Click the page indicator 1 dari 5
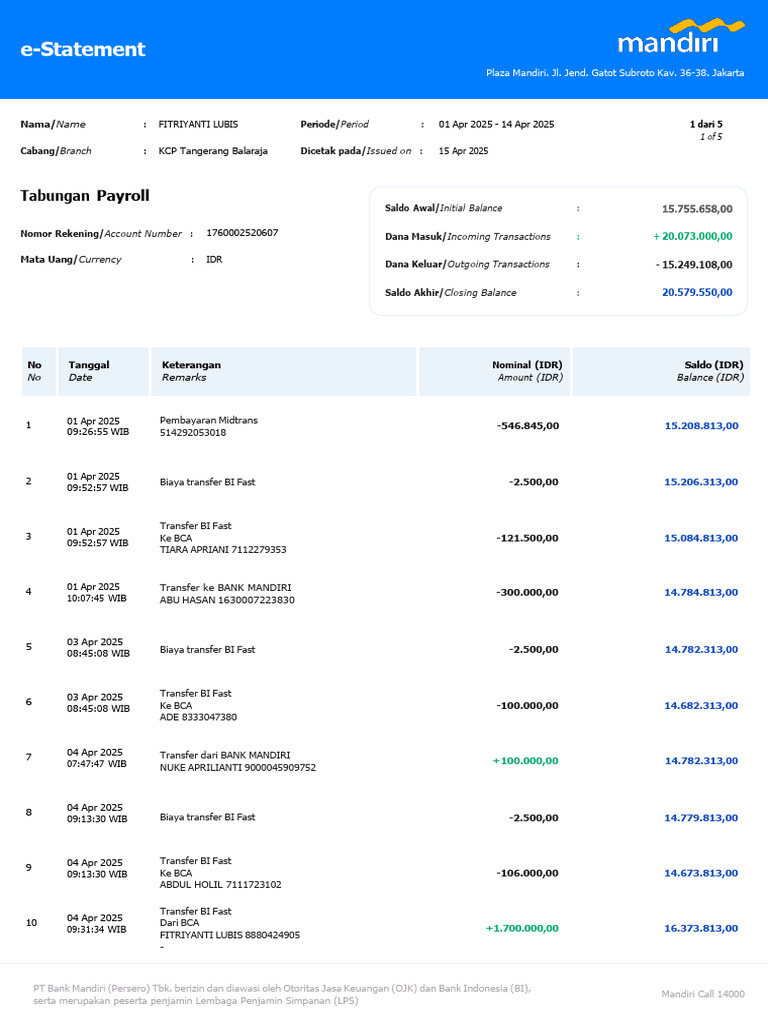The image size is (768, 1024). tap(706, 124)
